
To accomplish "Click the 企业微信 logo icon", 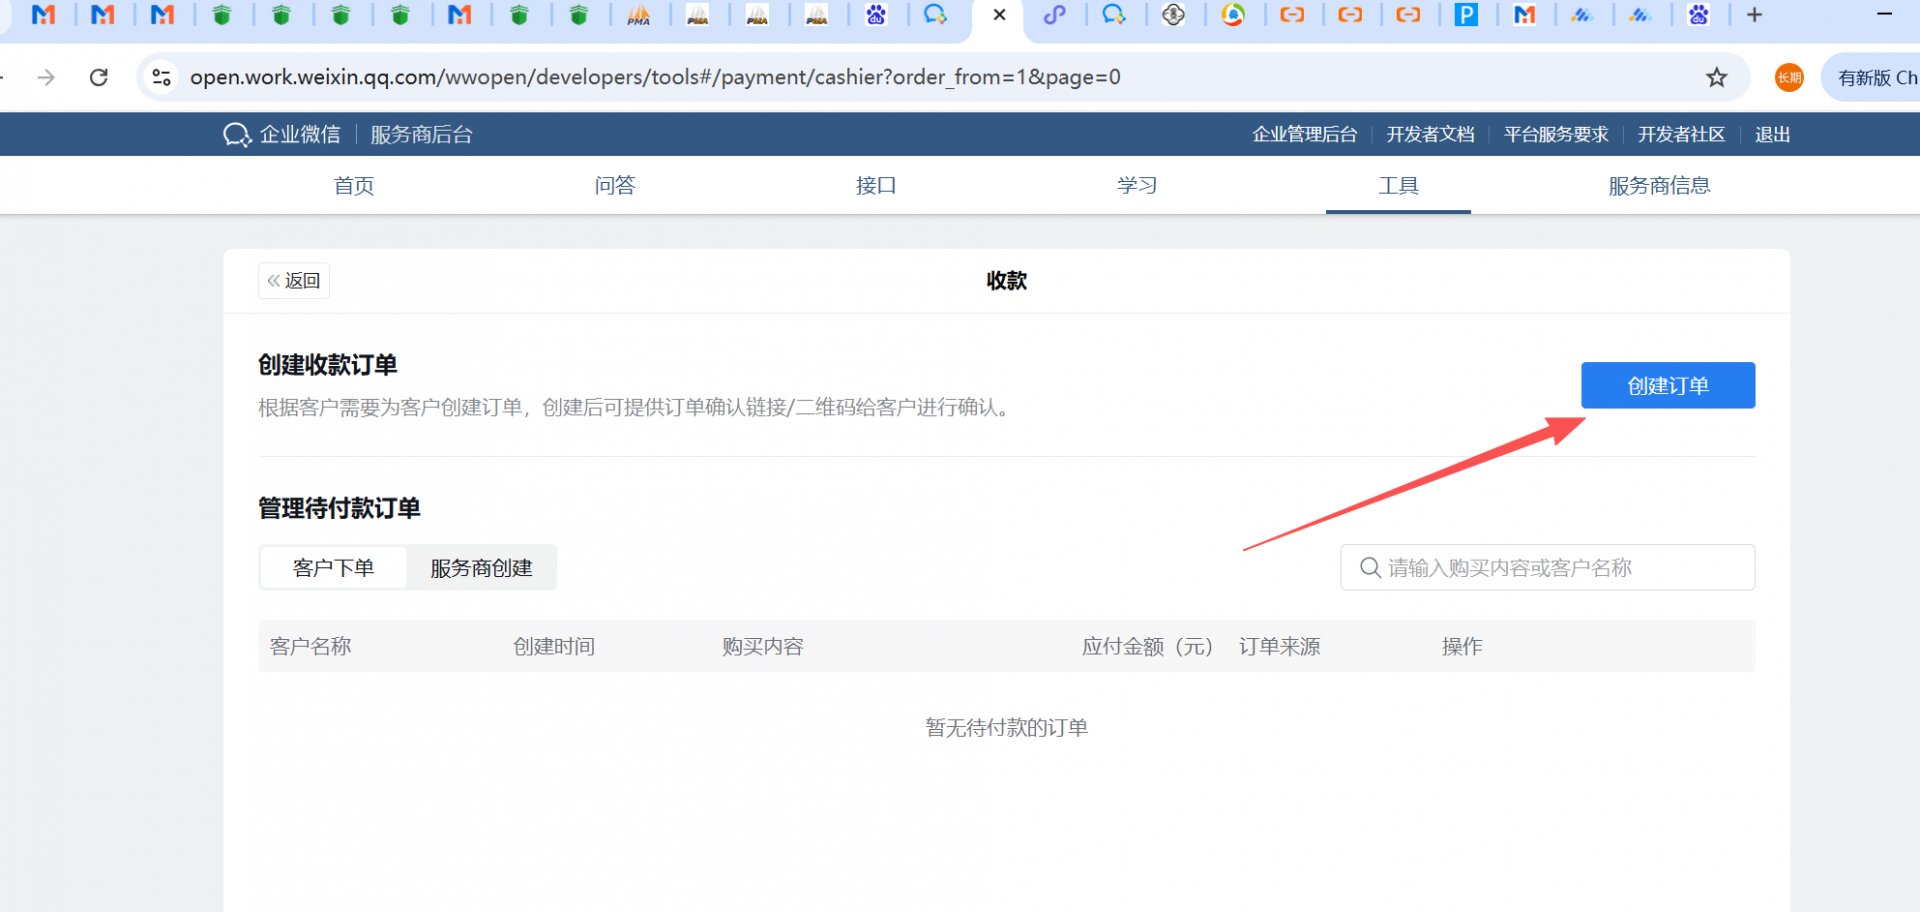I will (237, 135).
